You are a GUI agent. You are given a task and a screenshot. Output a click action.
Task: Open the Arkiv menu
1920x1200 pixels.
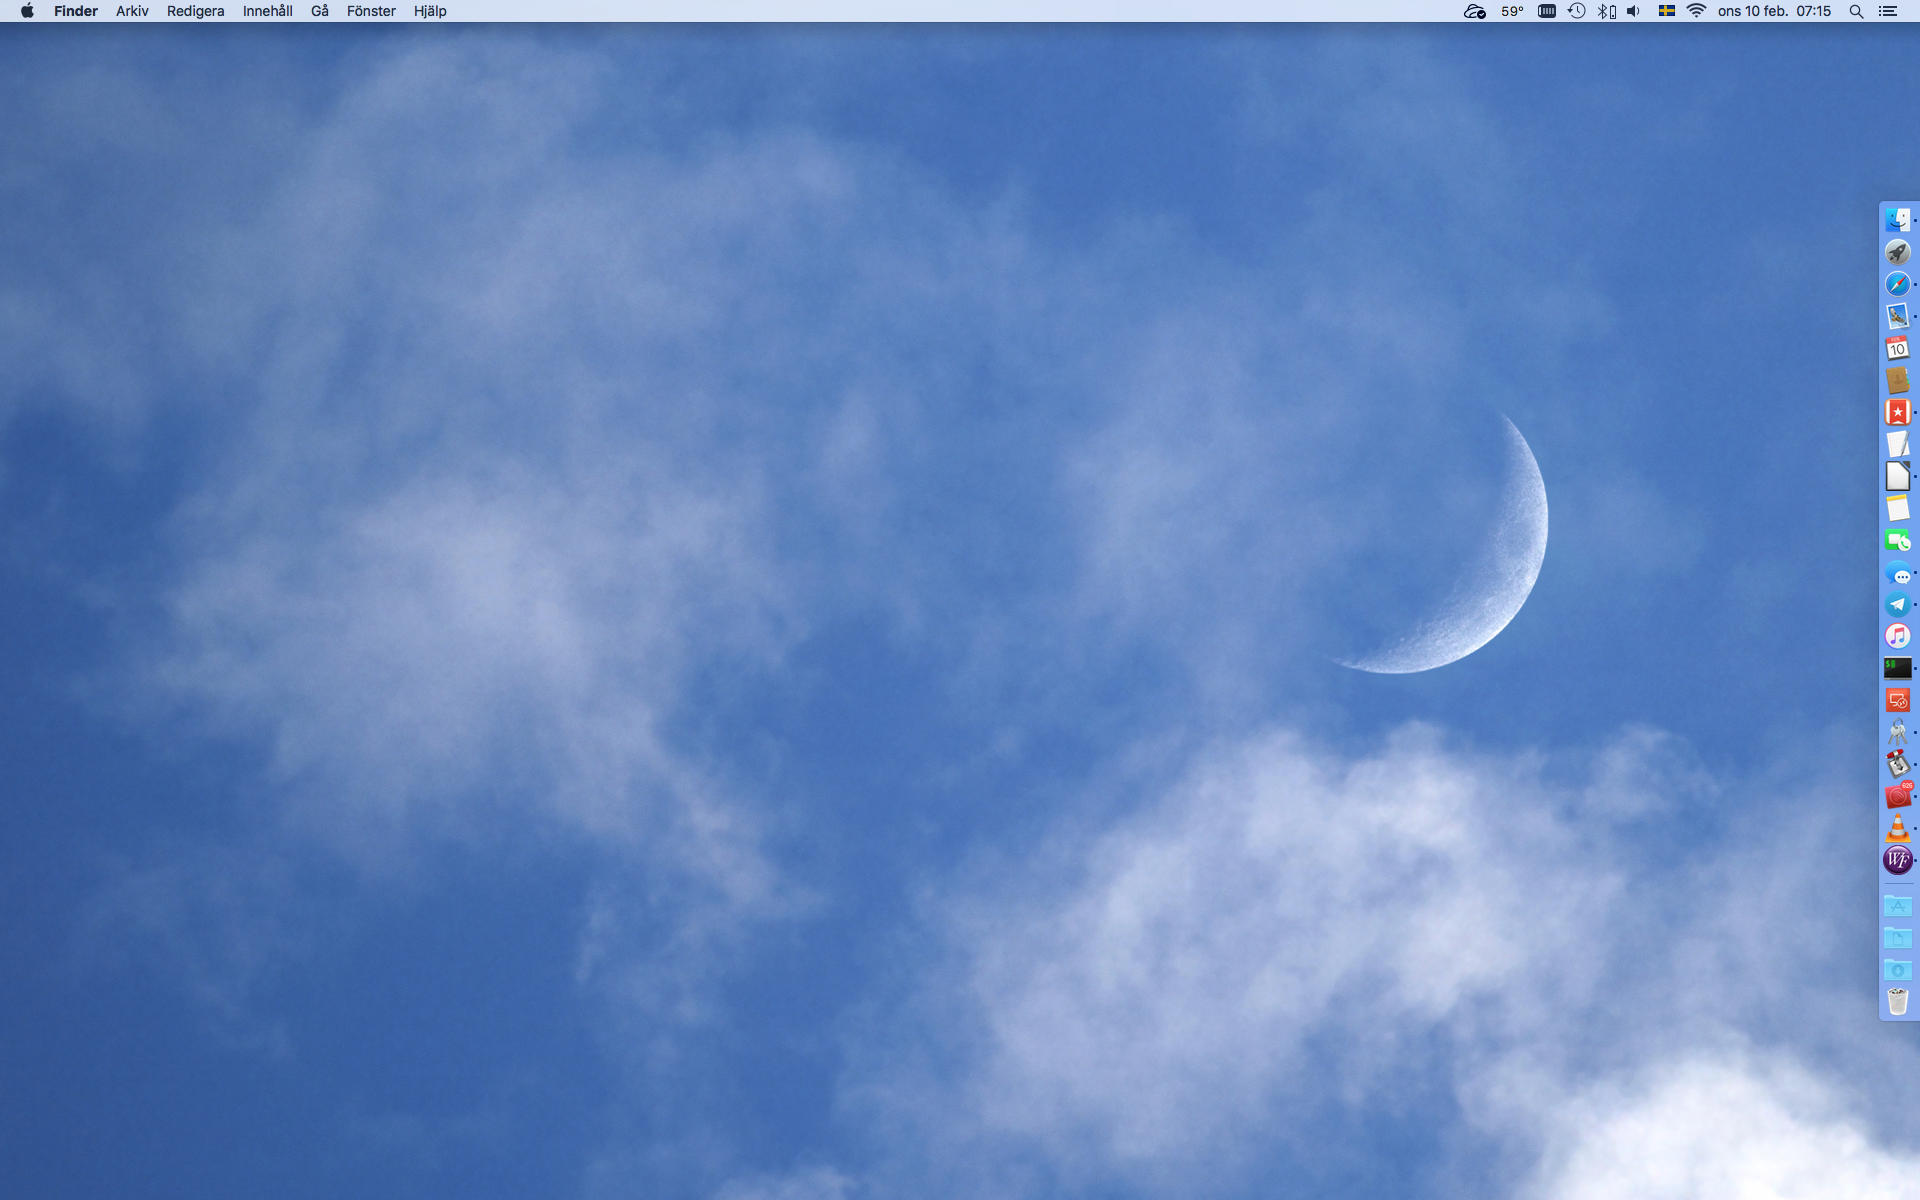coord(132,11)
